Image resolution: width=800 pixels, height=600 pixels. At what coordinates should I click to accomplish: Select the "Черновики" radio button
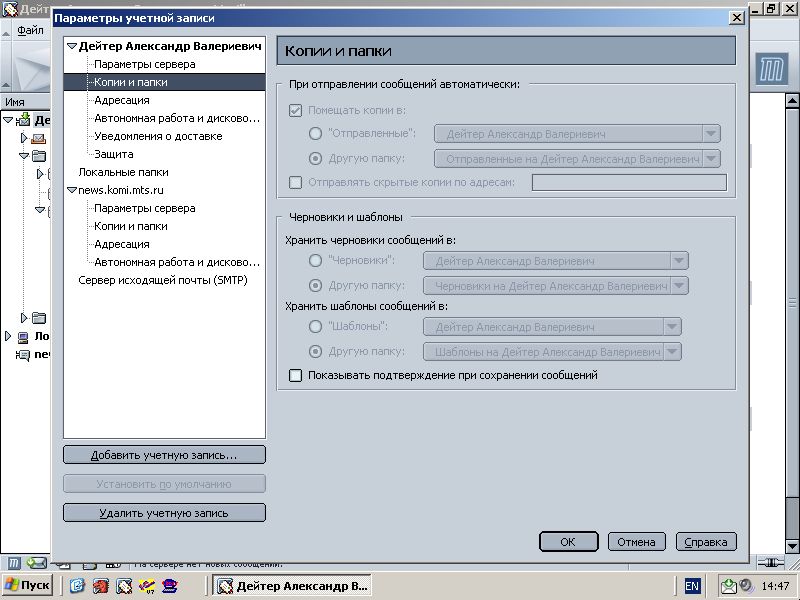[x=315, y=260]
